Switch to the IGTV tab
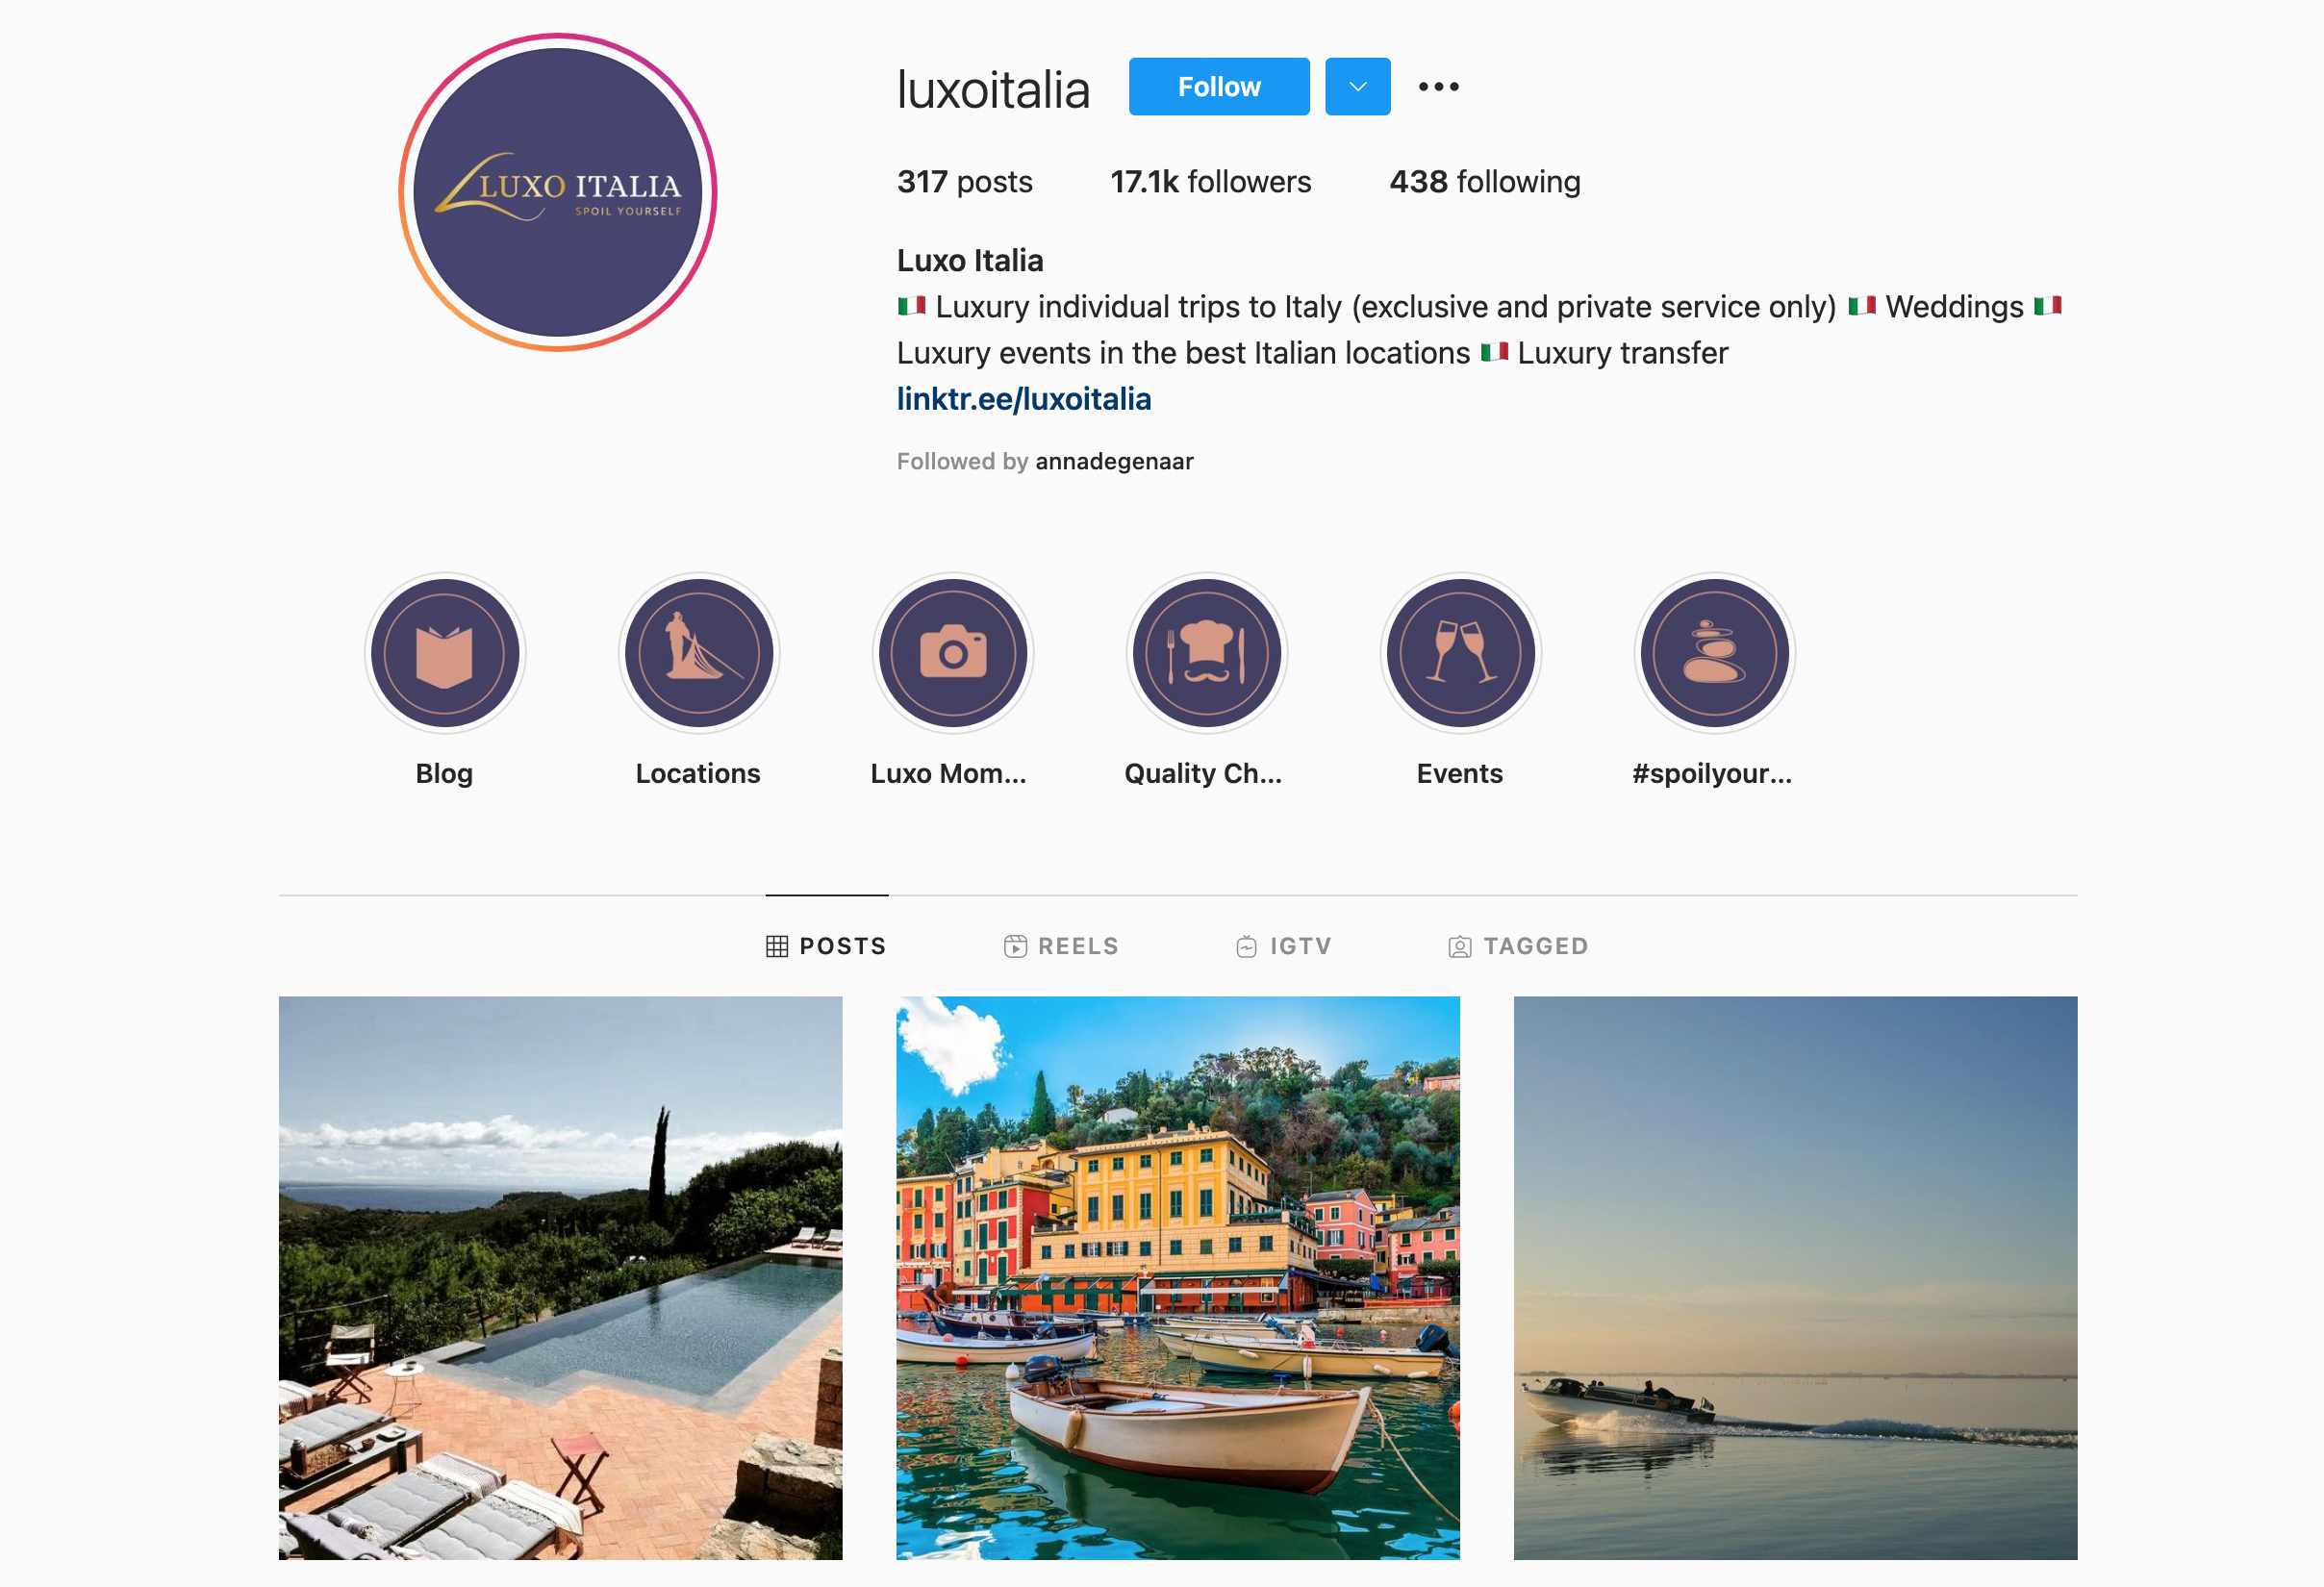The width and height of the screenshot is (2324, 1587). (x=1283, y=946)
